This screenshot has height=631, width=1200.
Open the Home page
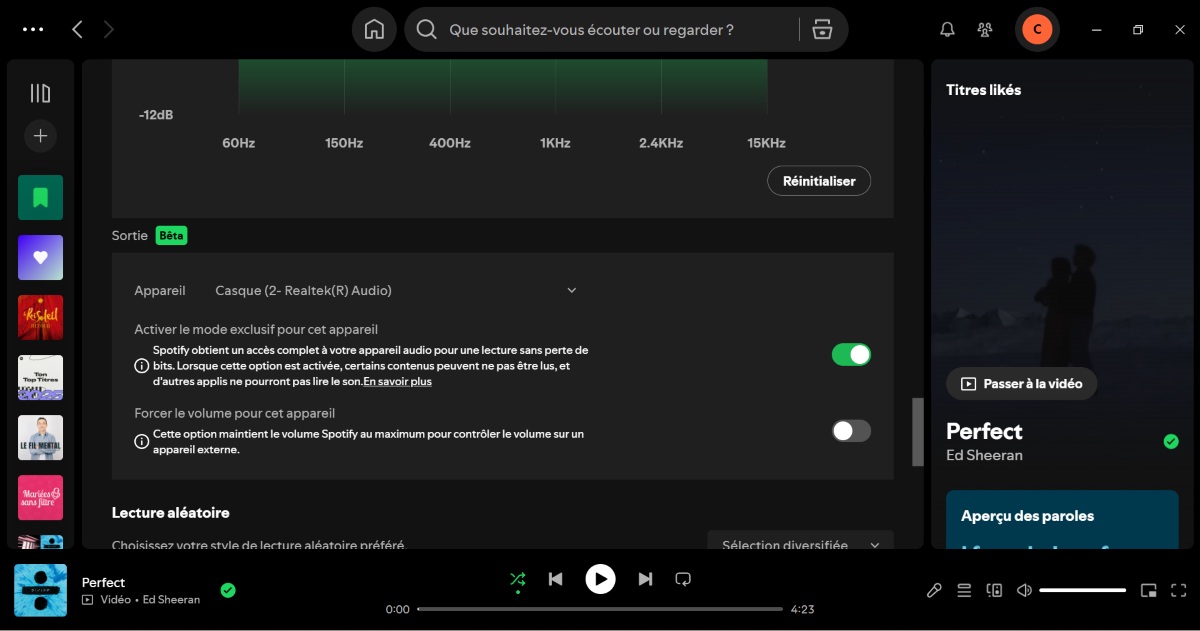pos(374,29)
